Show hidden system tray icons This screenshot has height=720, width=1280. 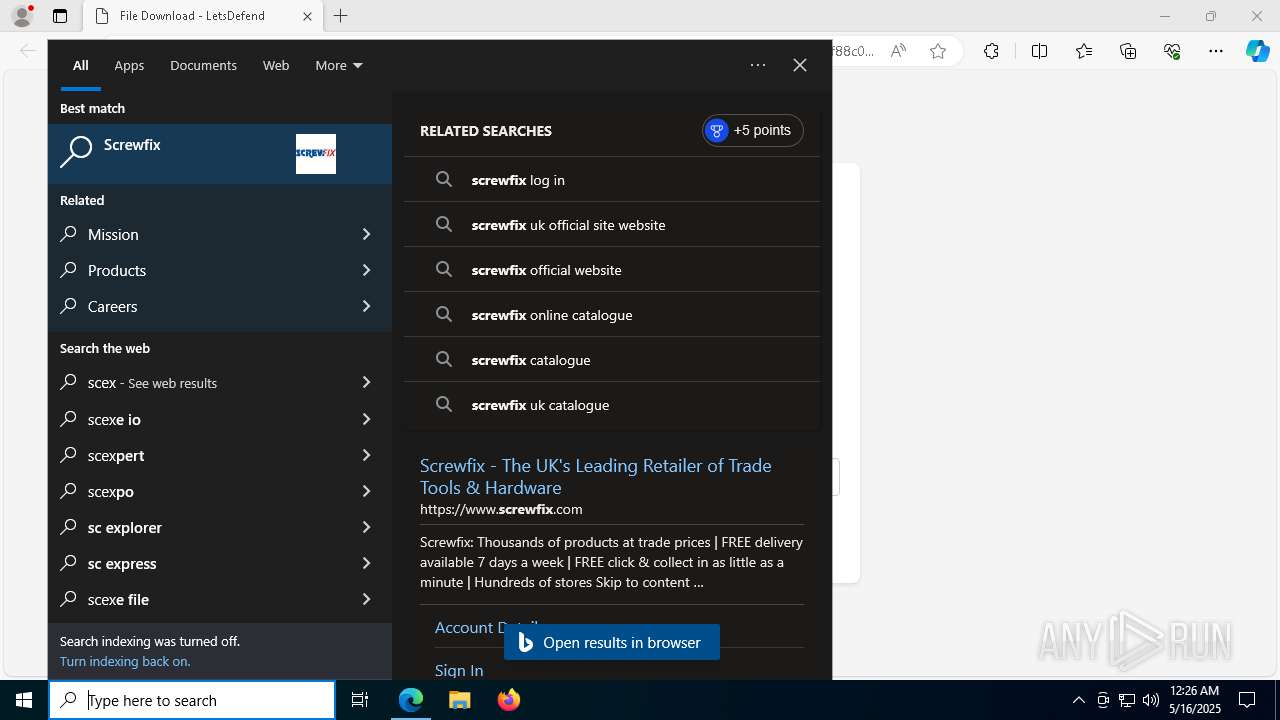click(x=1078, y=700)
